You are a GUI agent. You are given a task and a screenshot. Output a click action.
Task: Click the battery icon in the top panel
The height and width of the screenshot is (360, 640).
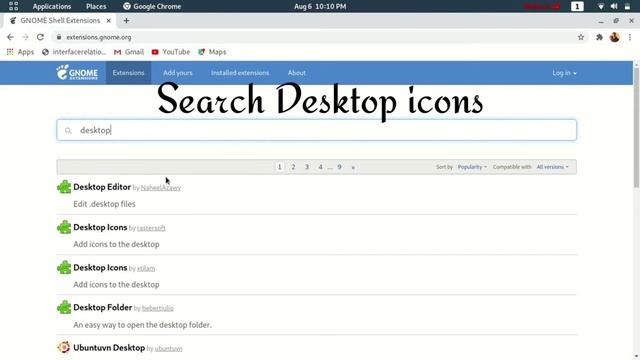[627, 6]
